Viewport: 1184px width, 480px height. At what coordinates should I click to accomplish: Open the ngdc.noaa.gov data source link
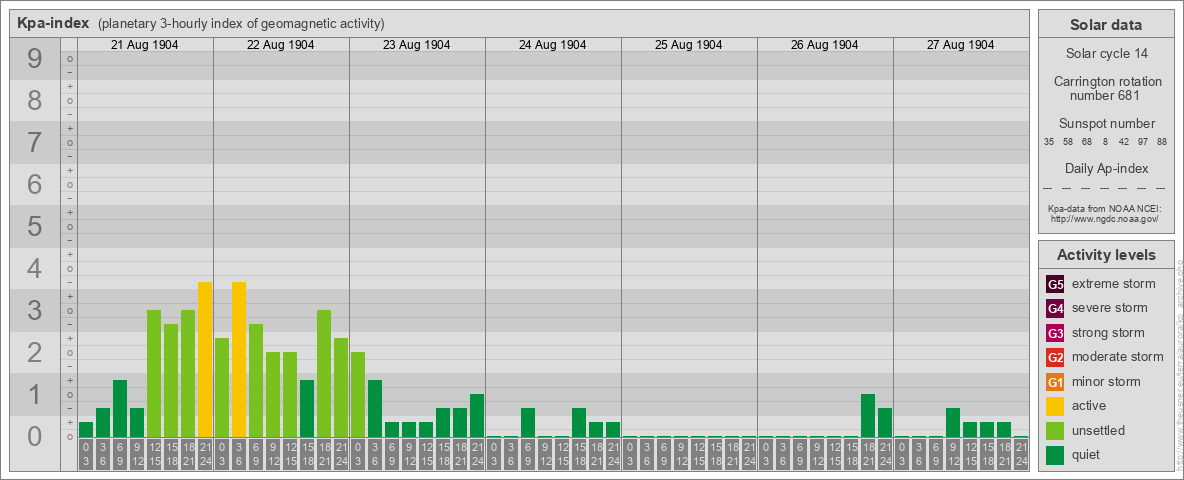pos(1104,218)
